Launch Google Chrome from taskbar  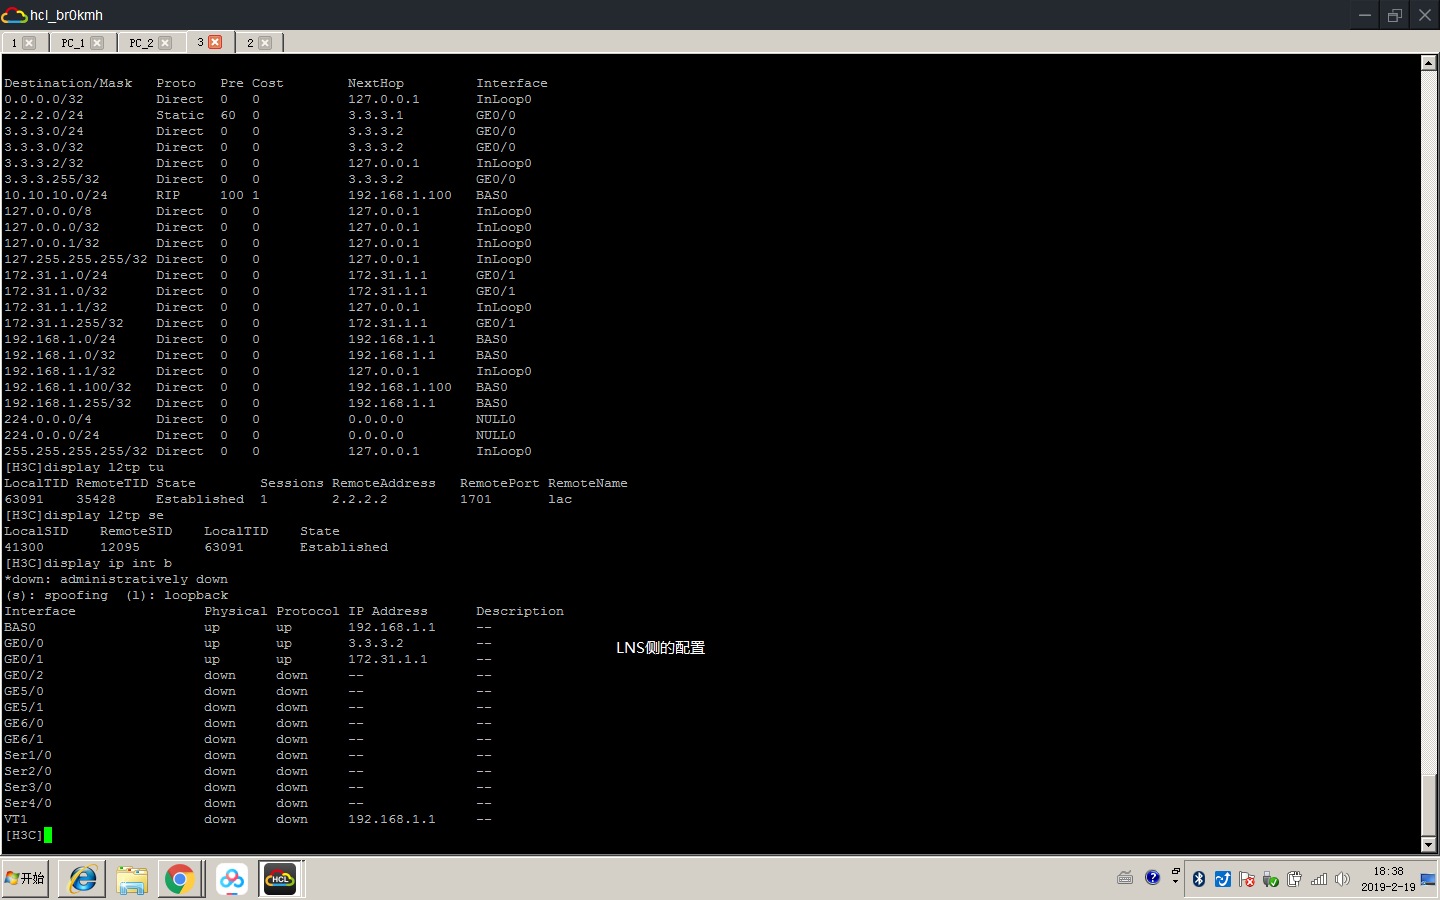click(x=180, y=879)
